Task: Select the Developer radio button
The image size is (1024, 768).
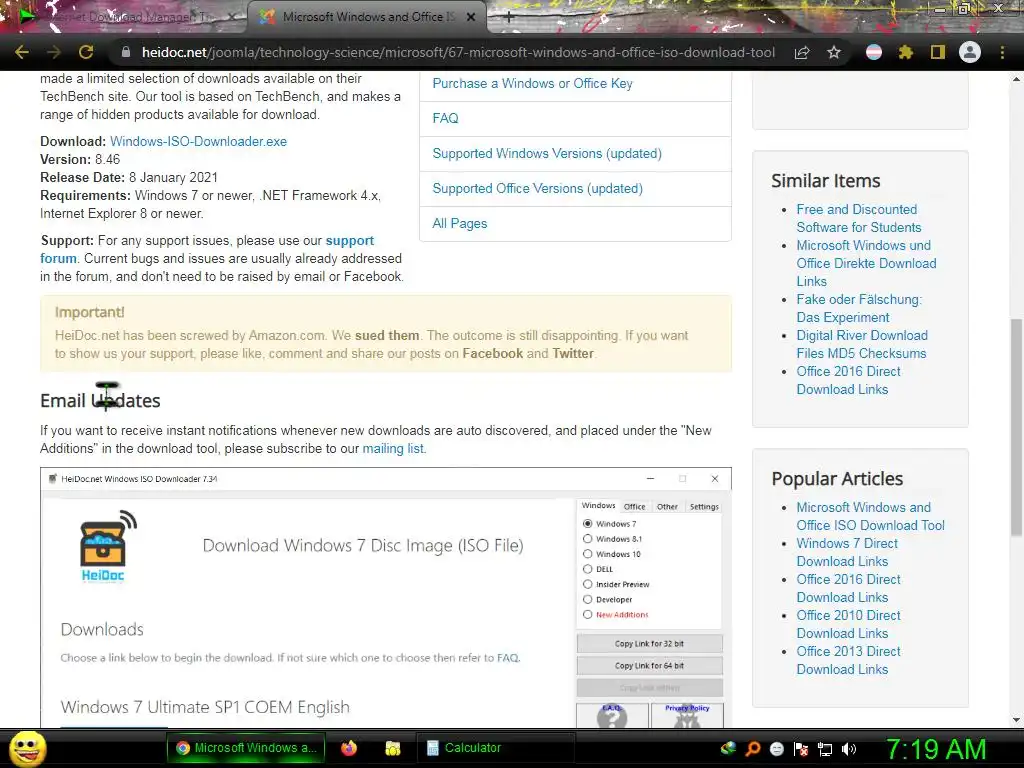Action: point(588,600)
